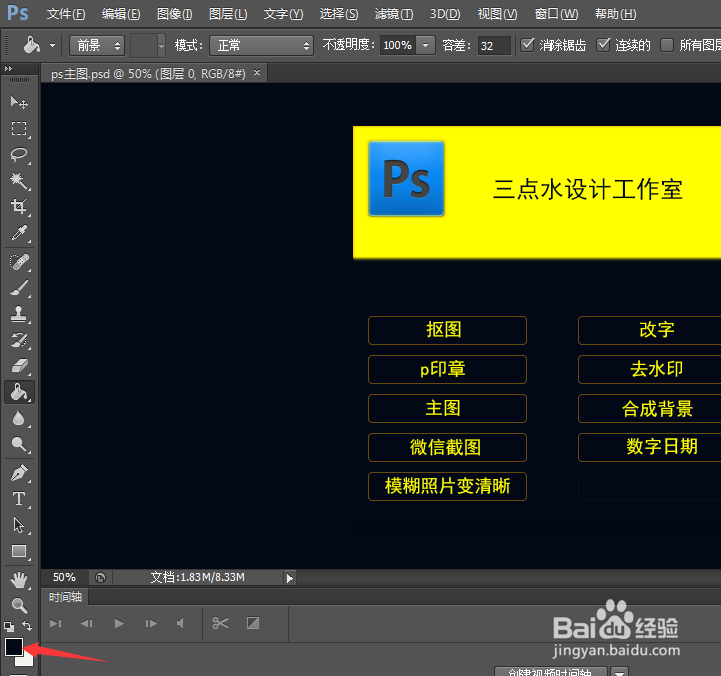
Task: Swap foreground and background colors
Action: click(x=27, y=626)
